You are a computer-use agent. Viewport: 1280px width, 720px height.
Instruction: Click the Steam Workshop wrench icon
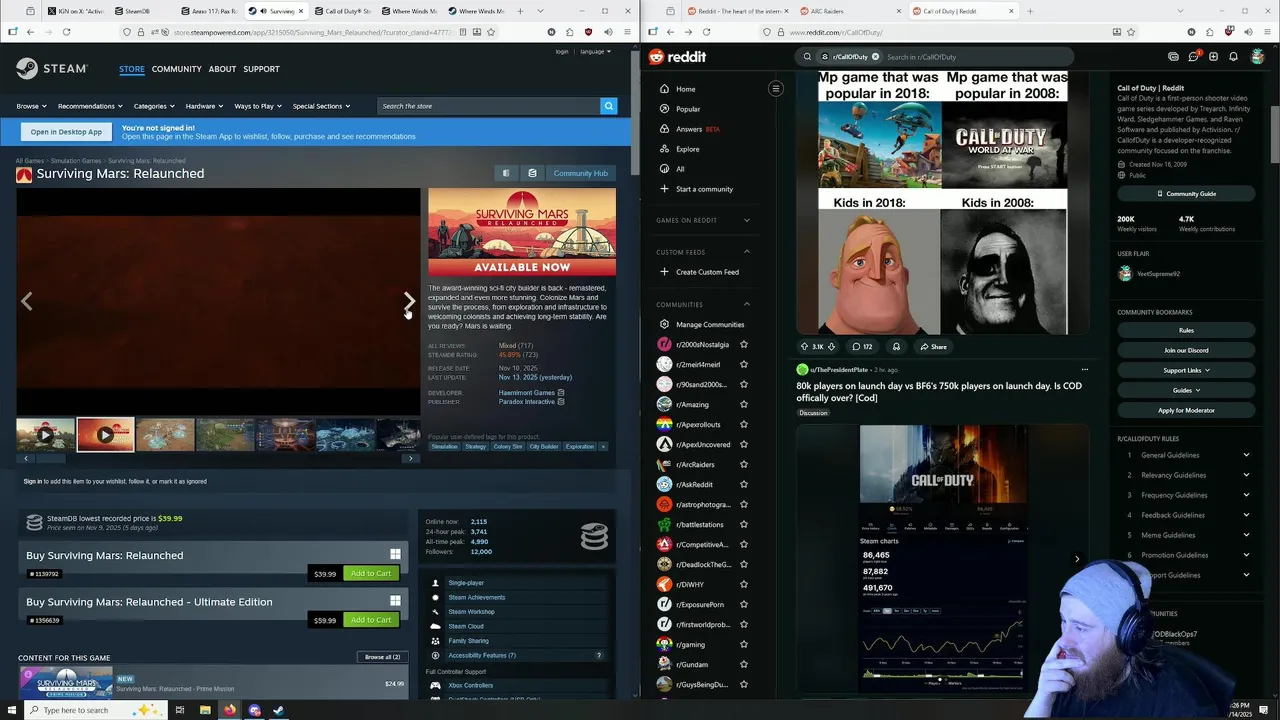pos(435,611)
